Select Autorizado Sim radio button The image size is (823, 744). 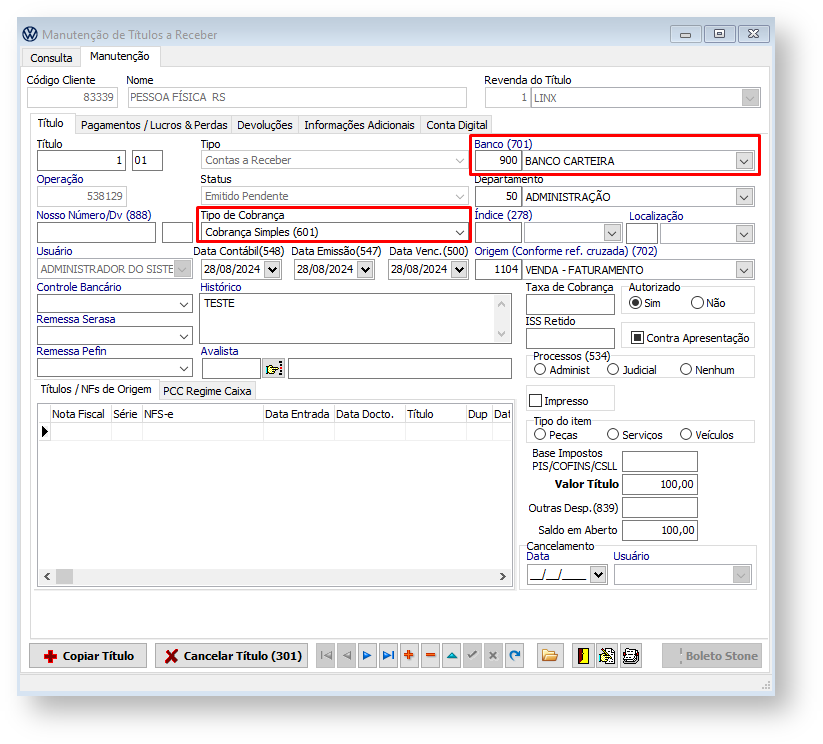tap(636, 303)
